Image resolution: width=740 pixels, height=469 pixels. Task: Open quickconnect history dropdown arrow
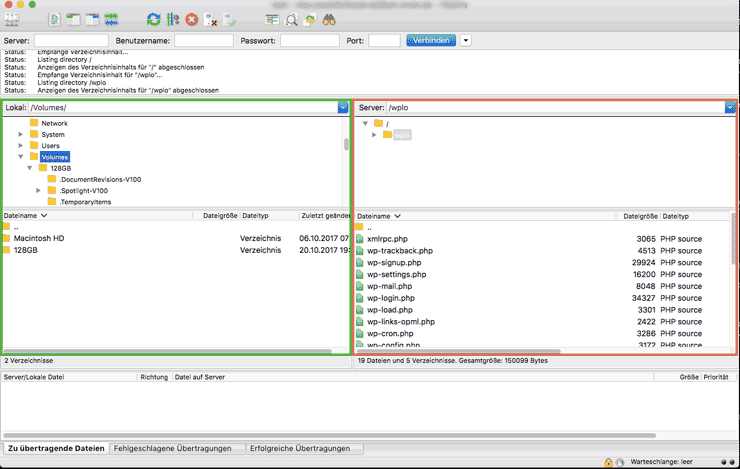(x=466, y=41)
